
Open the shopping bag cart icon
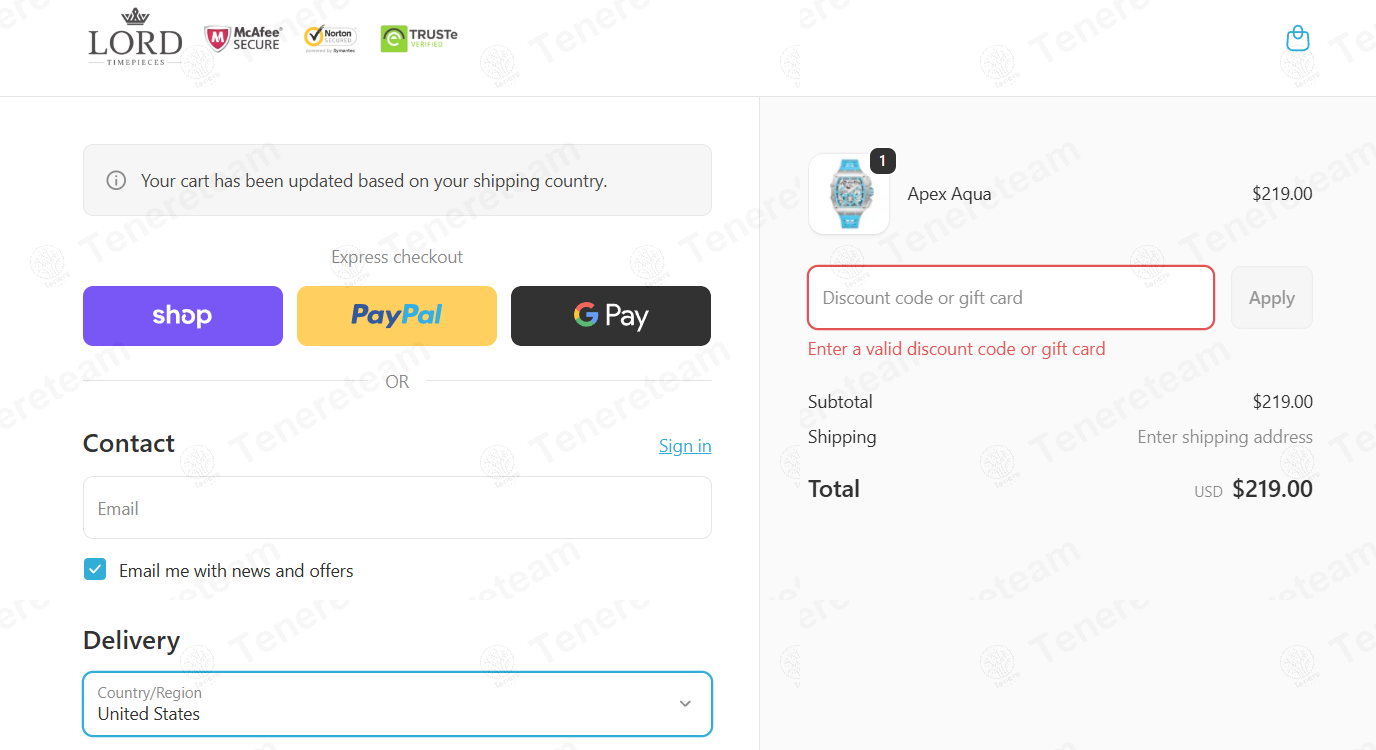[1297, 38]
